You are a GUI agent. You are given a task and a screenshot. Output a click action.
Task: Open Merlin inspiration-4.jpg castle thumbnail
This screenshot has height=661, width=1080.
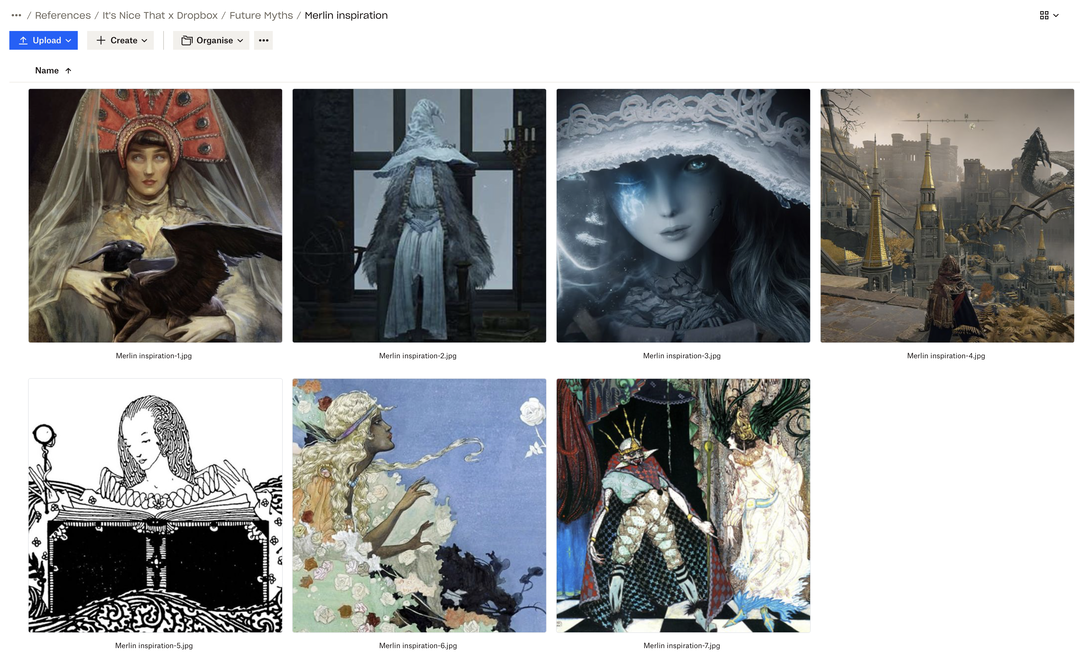(x=947, y=216)
